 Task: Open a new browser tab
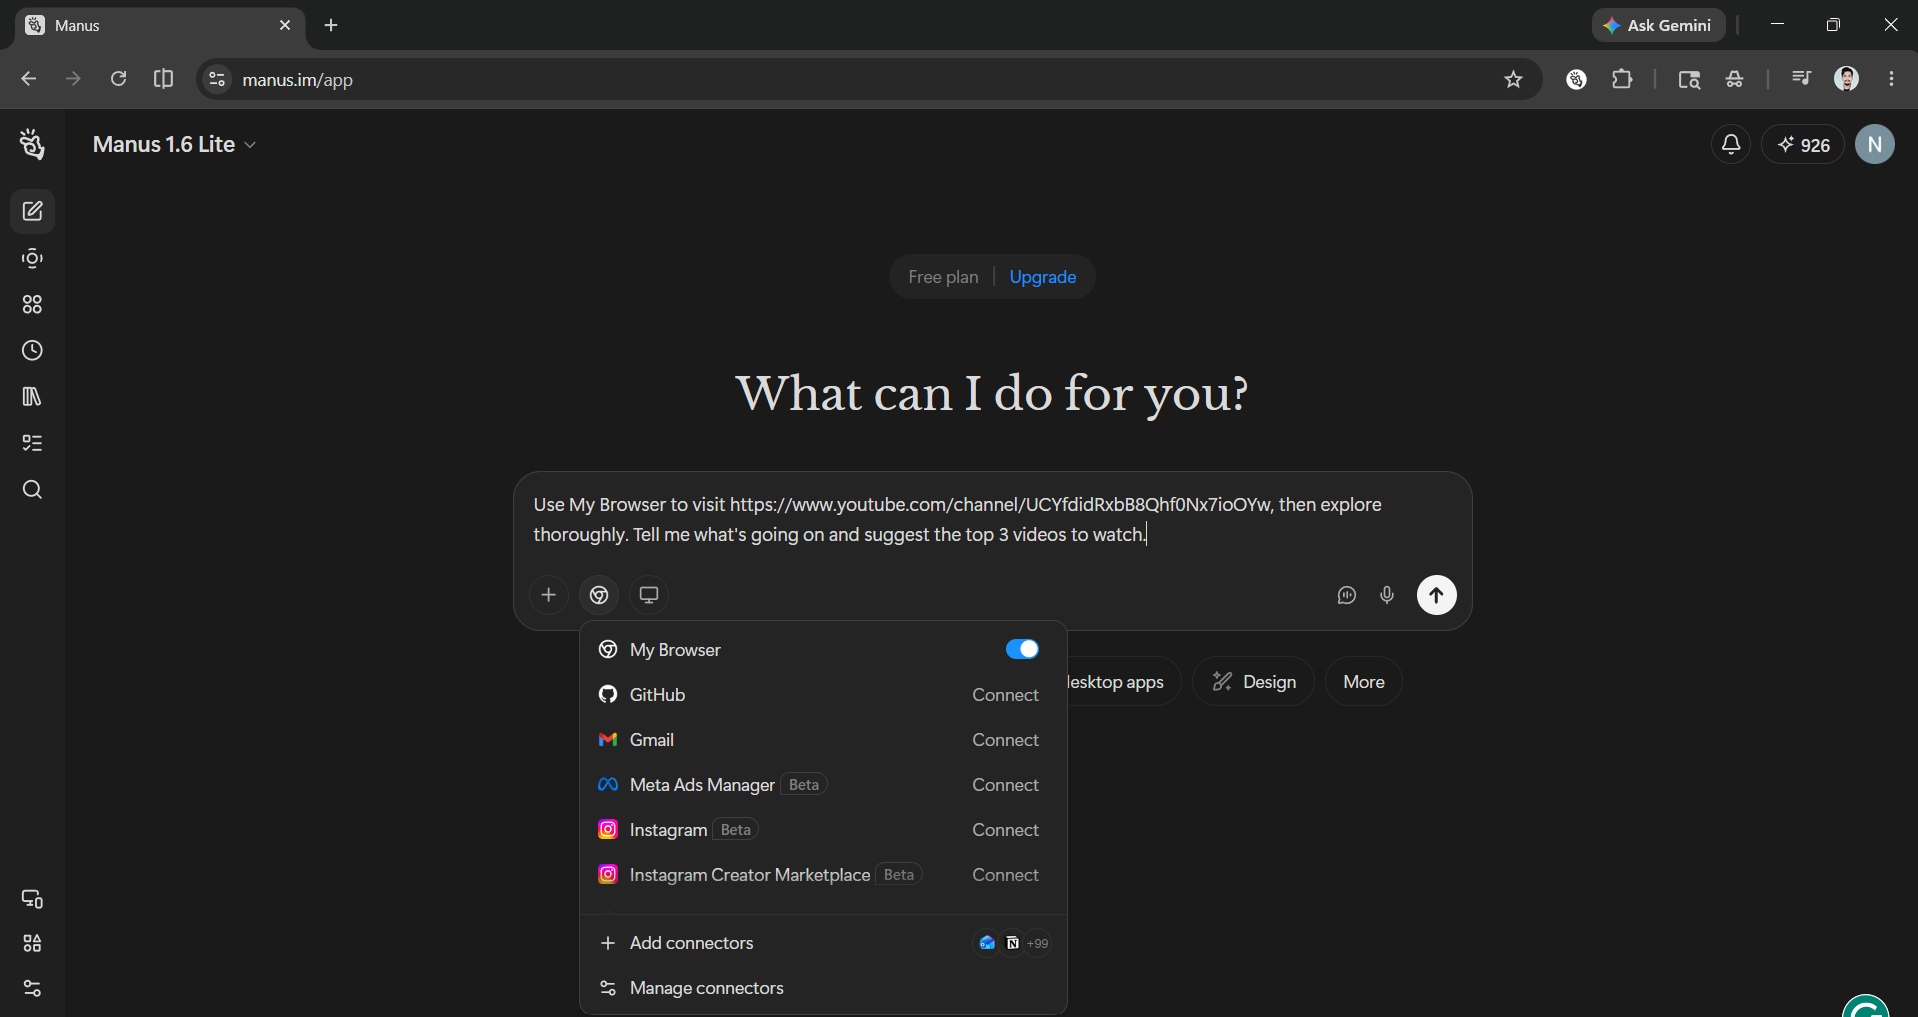pyautogui.click(x=331, y=25)
